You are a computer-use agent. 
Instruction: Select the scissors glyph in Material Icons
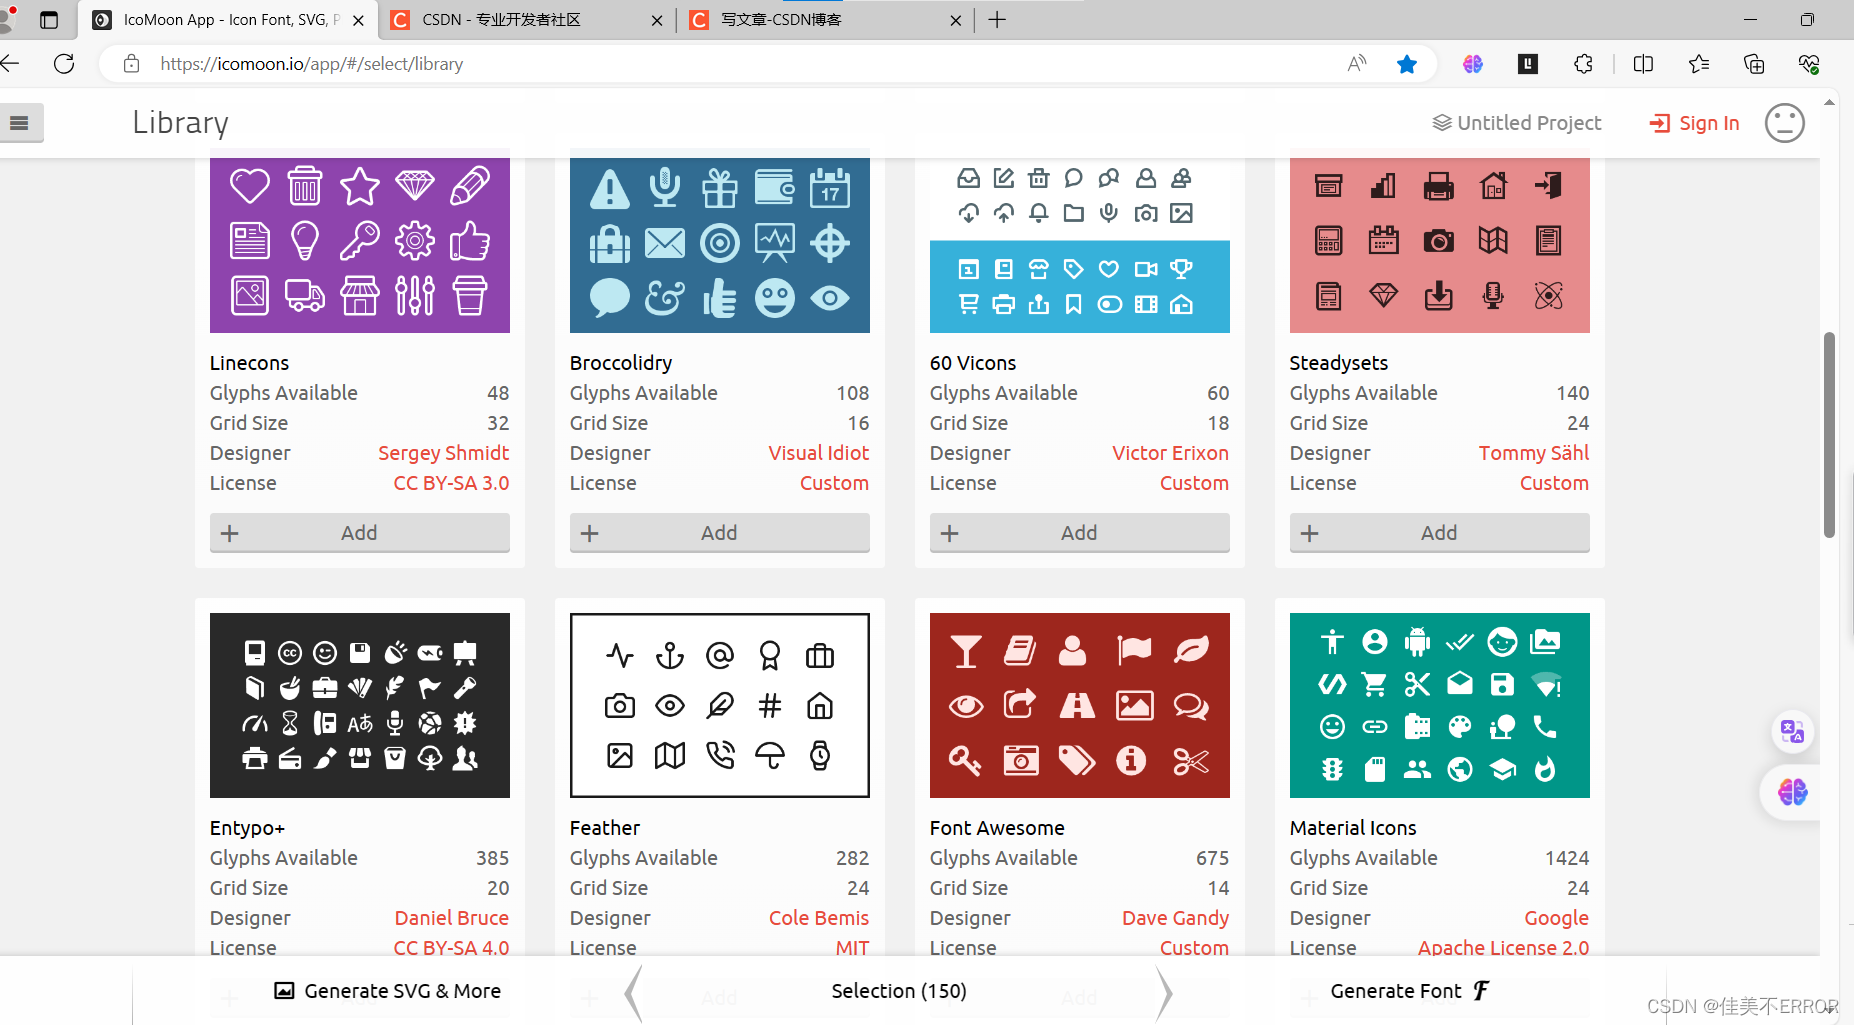pyautogui.click(x=1417, y=684)
